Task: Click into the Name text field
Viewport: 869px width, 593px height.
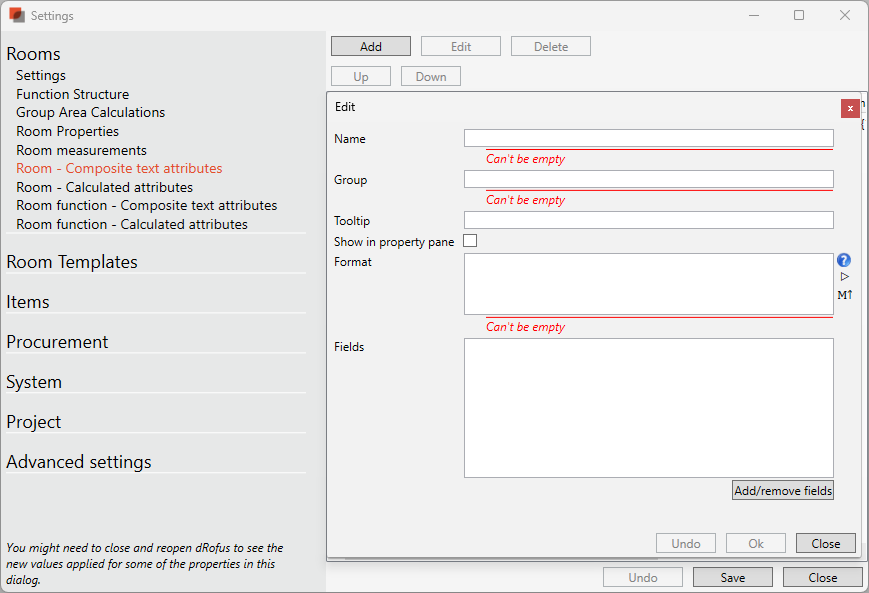Action: click(x=648, y=139)
